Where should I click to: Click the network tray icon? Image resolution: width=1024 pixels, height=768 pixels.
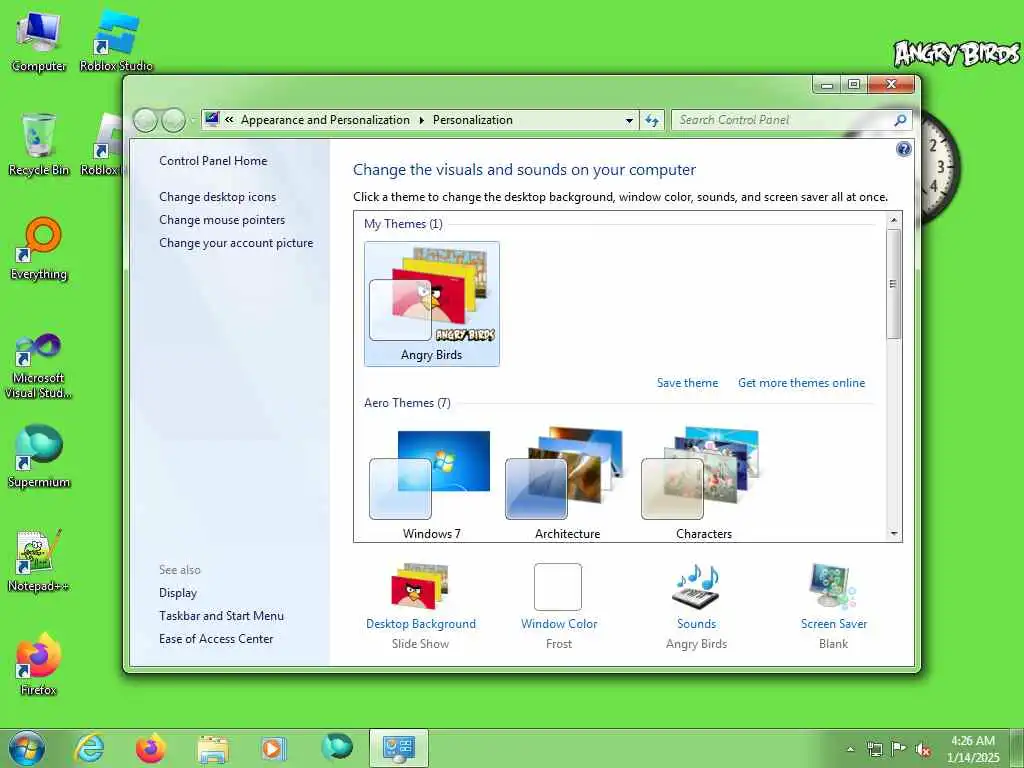(x=874, y=749)
